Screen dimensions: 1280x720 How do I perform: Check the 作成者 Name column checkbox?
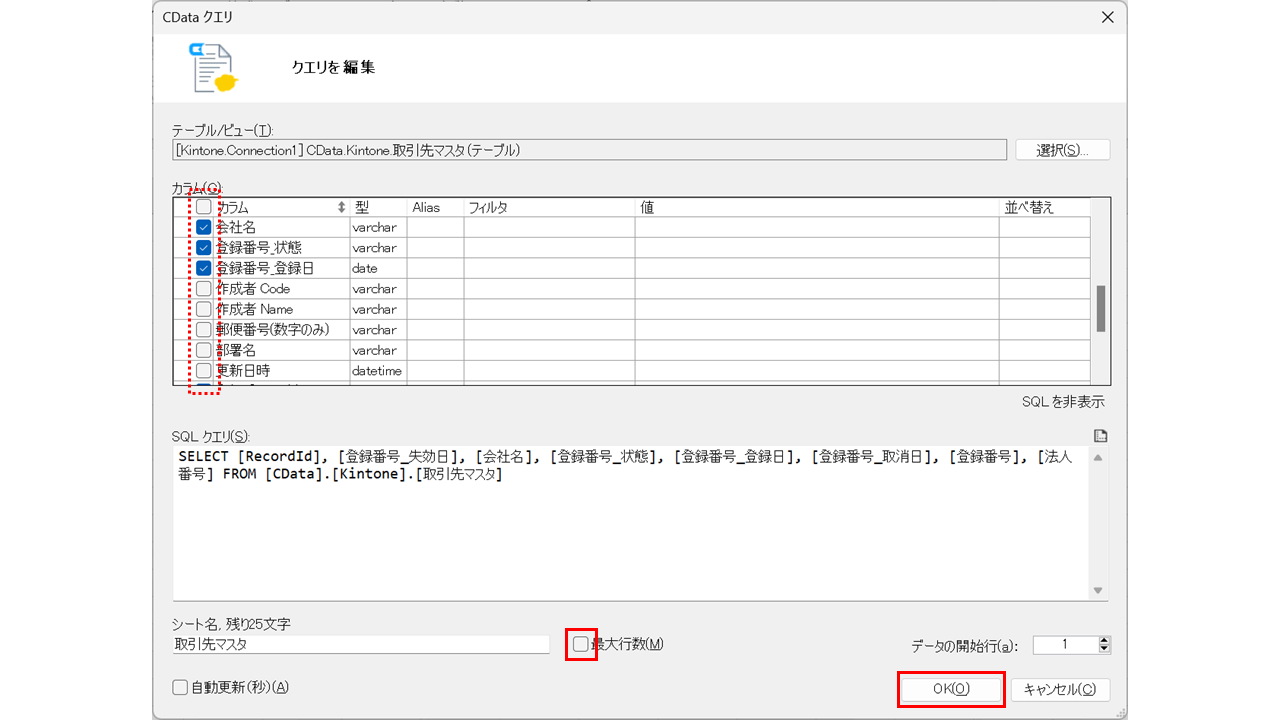[204, 309]
